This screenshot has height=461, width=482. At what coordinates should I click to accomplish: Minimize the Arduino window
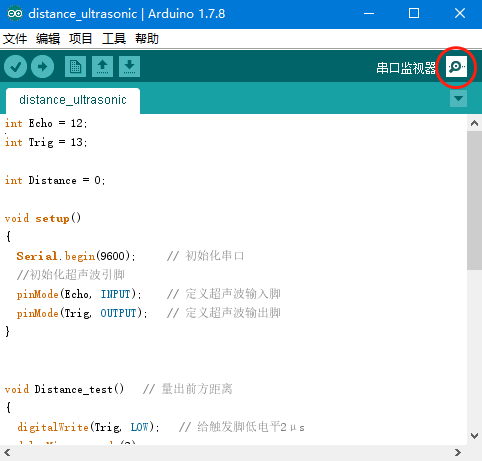click(x=369, y=14)
